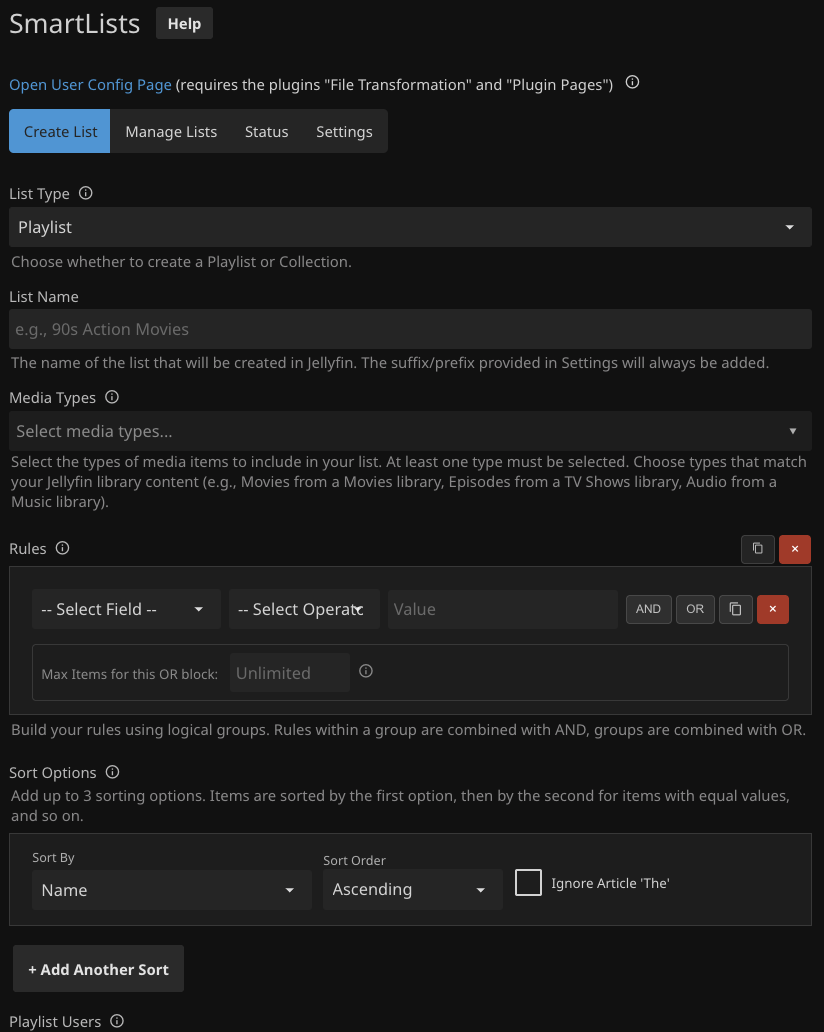Enable the Ignore Article 'The' checkbox
This screenshot has height=1032, width=824.
[528, 883]
